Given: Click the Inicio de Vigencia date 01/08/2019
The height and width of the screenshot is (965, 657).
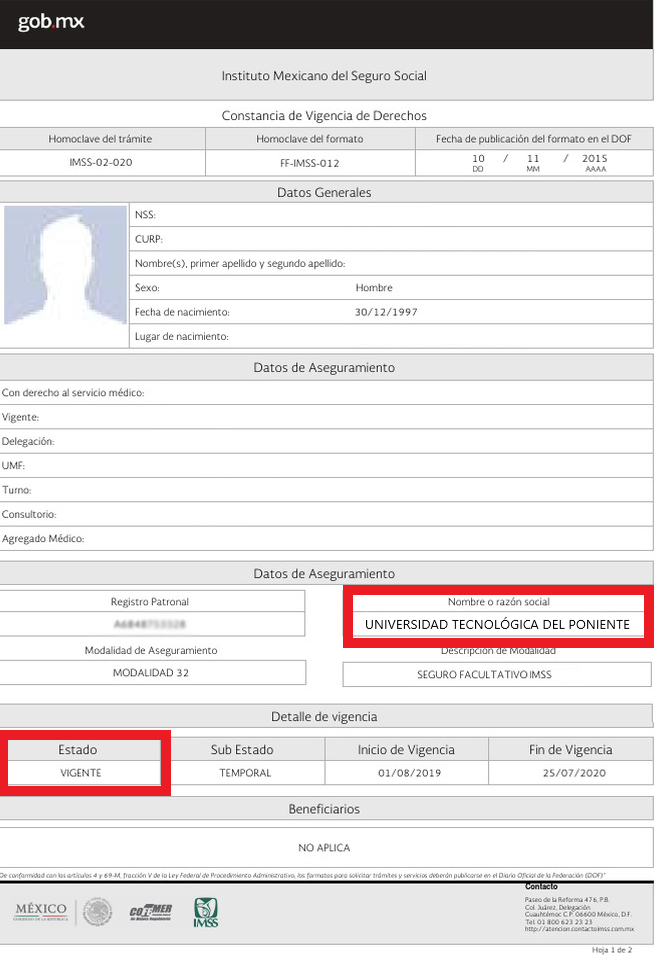Looking at the screenshot, I should tap(406, 773).
